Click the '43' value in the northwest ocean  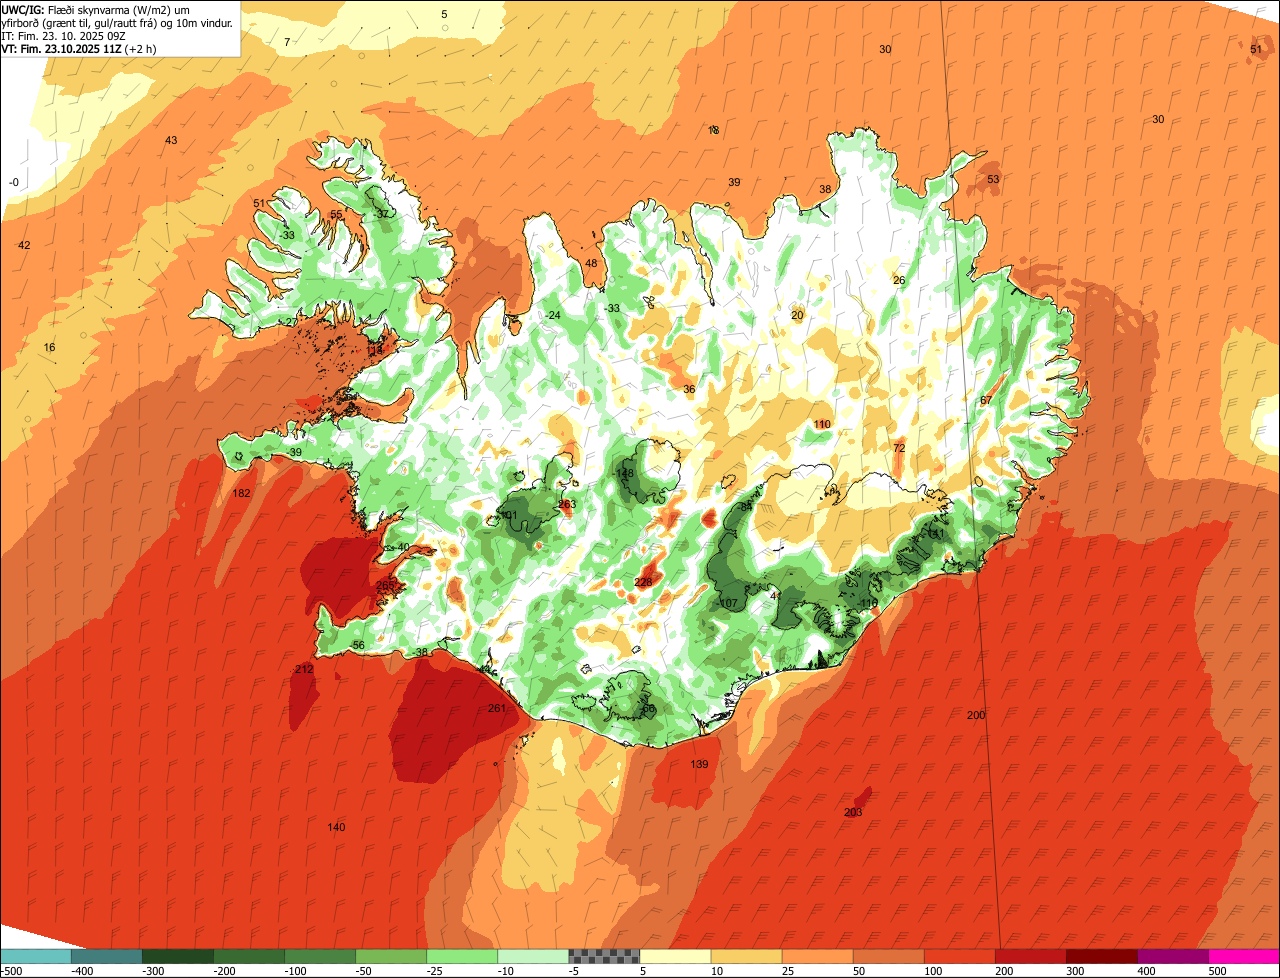tap(171, 140)
